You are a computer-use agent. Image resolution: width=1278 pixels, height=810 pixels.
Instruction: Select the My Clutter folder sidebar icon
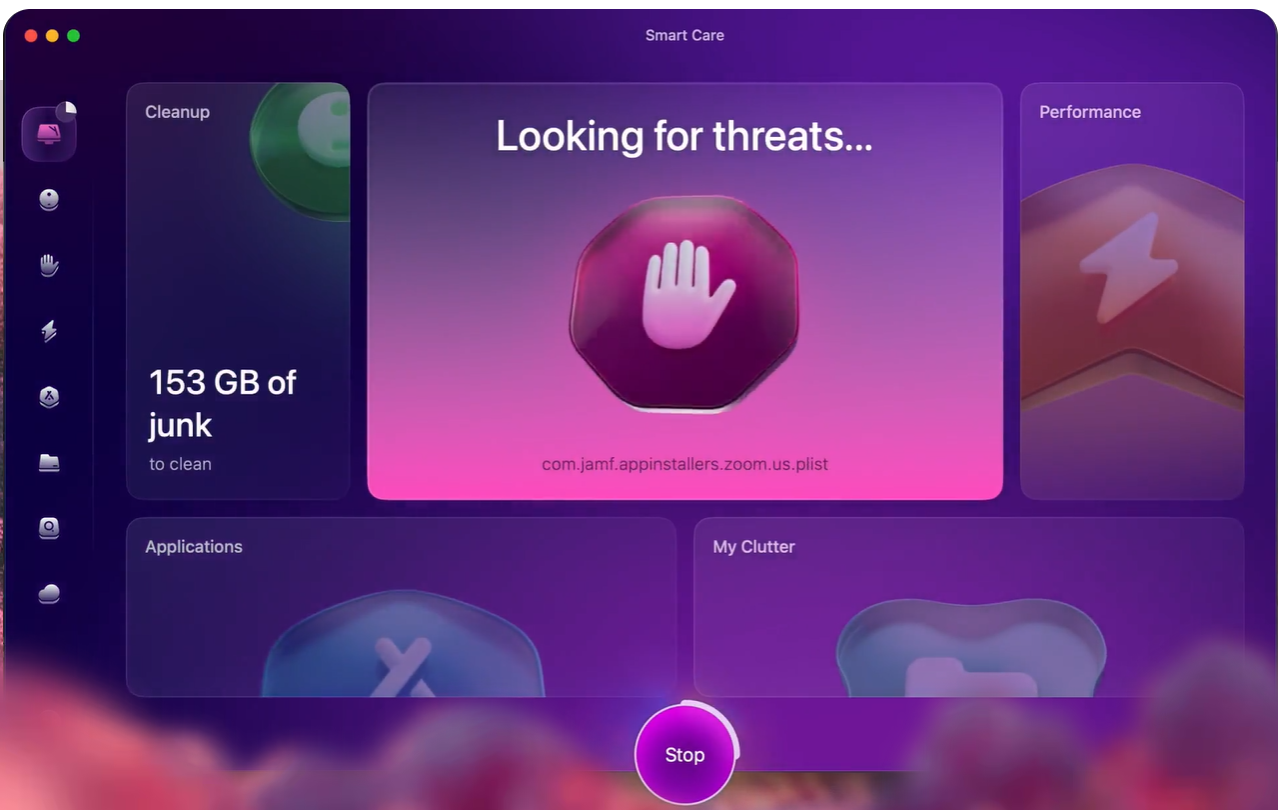coord(49,462)
